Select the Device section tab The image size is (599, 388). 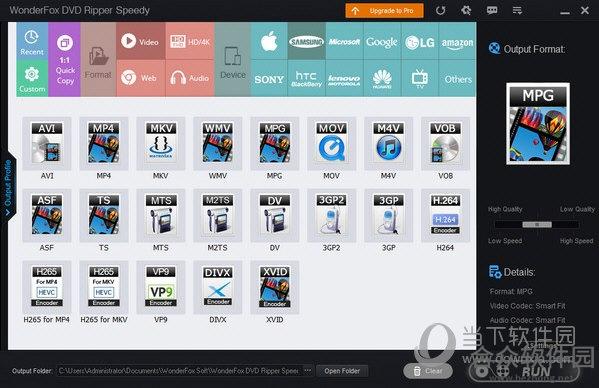click(233, 59)
